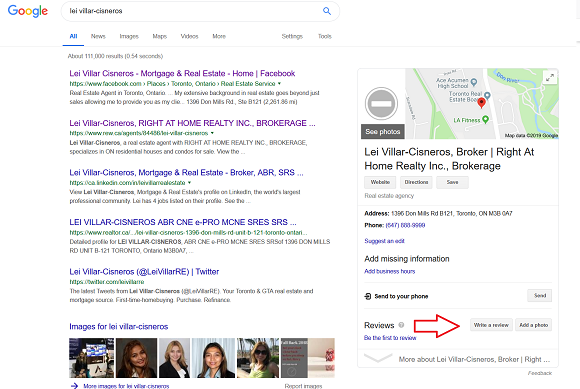
Task: Click the blue search magnifier icon
Action: 327,11
